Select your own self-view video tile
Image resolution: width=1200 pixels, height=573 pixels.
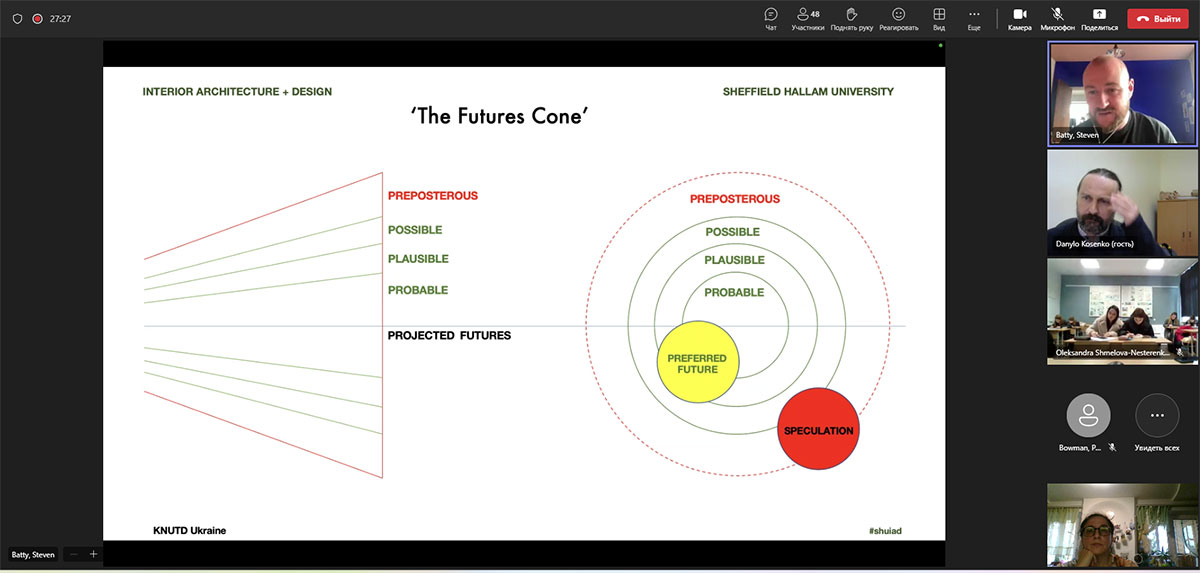(1121, 525)
